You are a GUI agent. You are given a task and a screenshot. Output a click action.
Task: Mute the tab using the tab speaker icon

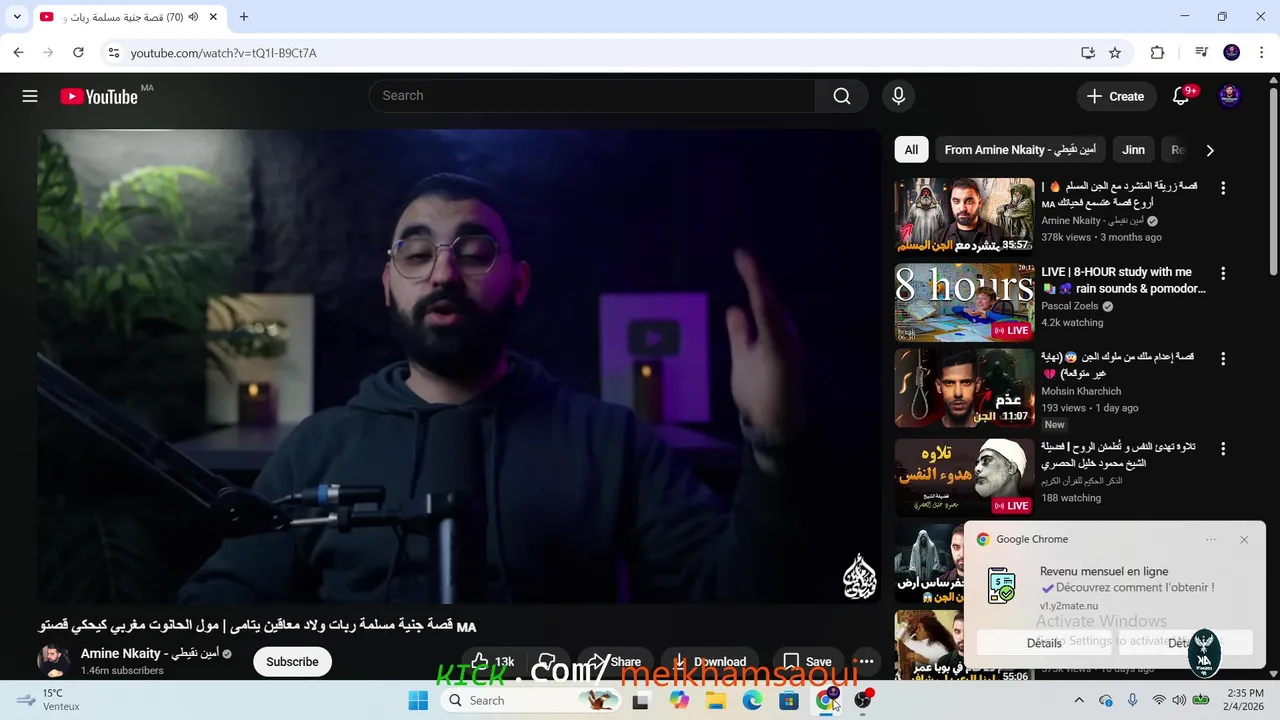(x=193, y=17)
